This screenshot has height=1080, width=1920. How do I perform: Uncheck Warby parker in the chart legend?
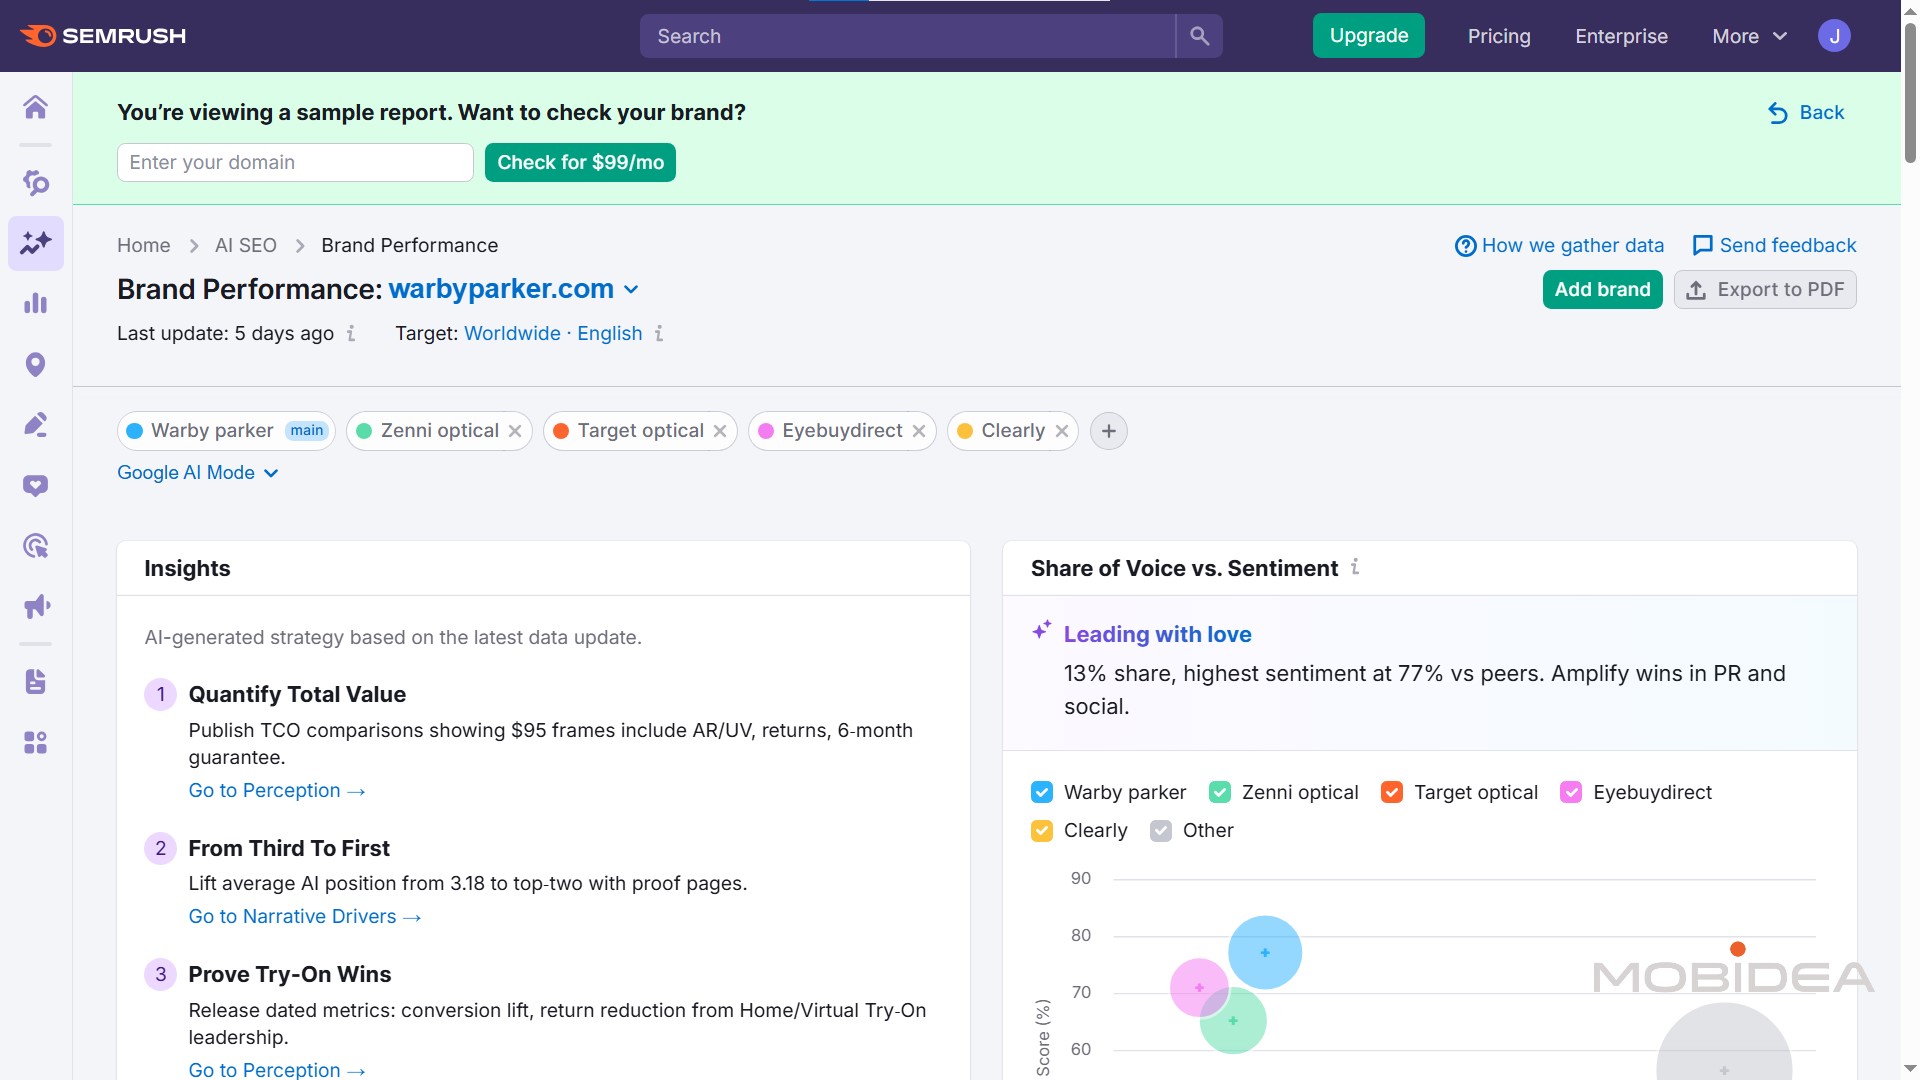click(1043, 792)
